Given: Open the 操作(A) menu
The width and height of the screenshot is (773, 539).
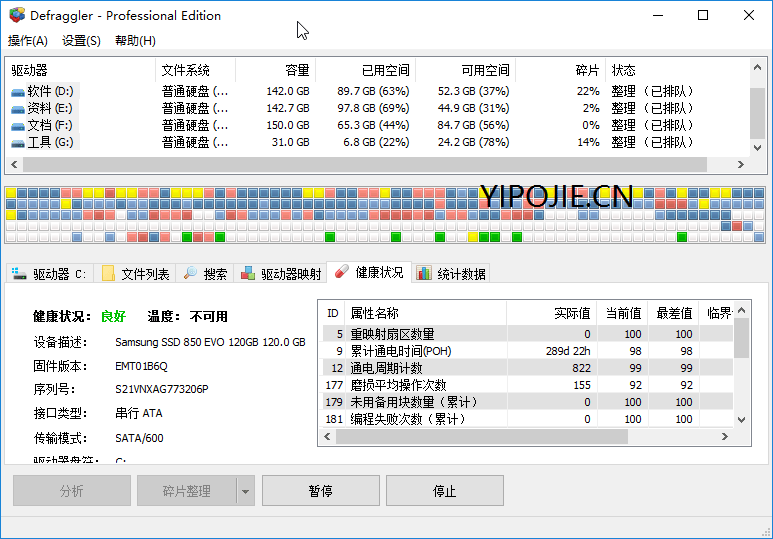Looking at the screenshot, I should point(28,41).
